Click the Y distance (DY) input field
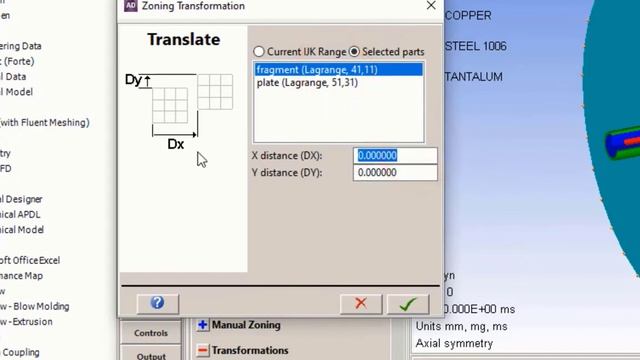Image resolution: width=640 pixels, height=360 pixels. (x=395, y=173)
